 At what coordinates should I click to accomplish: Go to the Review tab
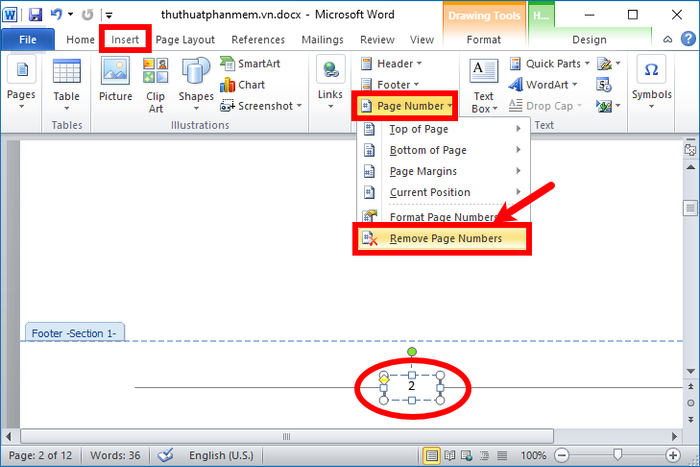377,40
